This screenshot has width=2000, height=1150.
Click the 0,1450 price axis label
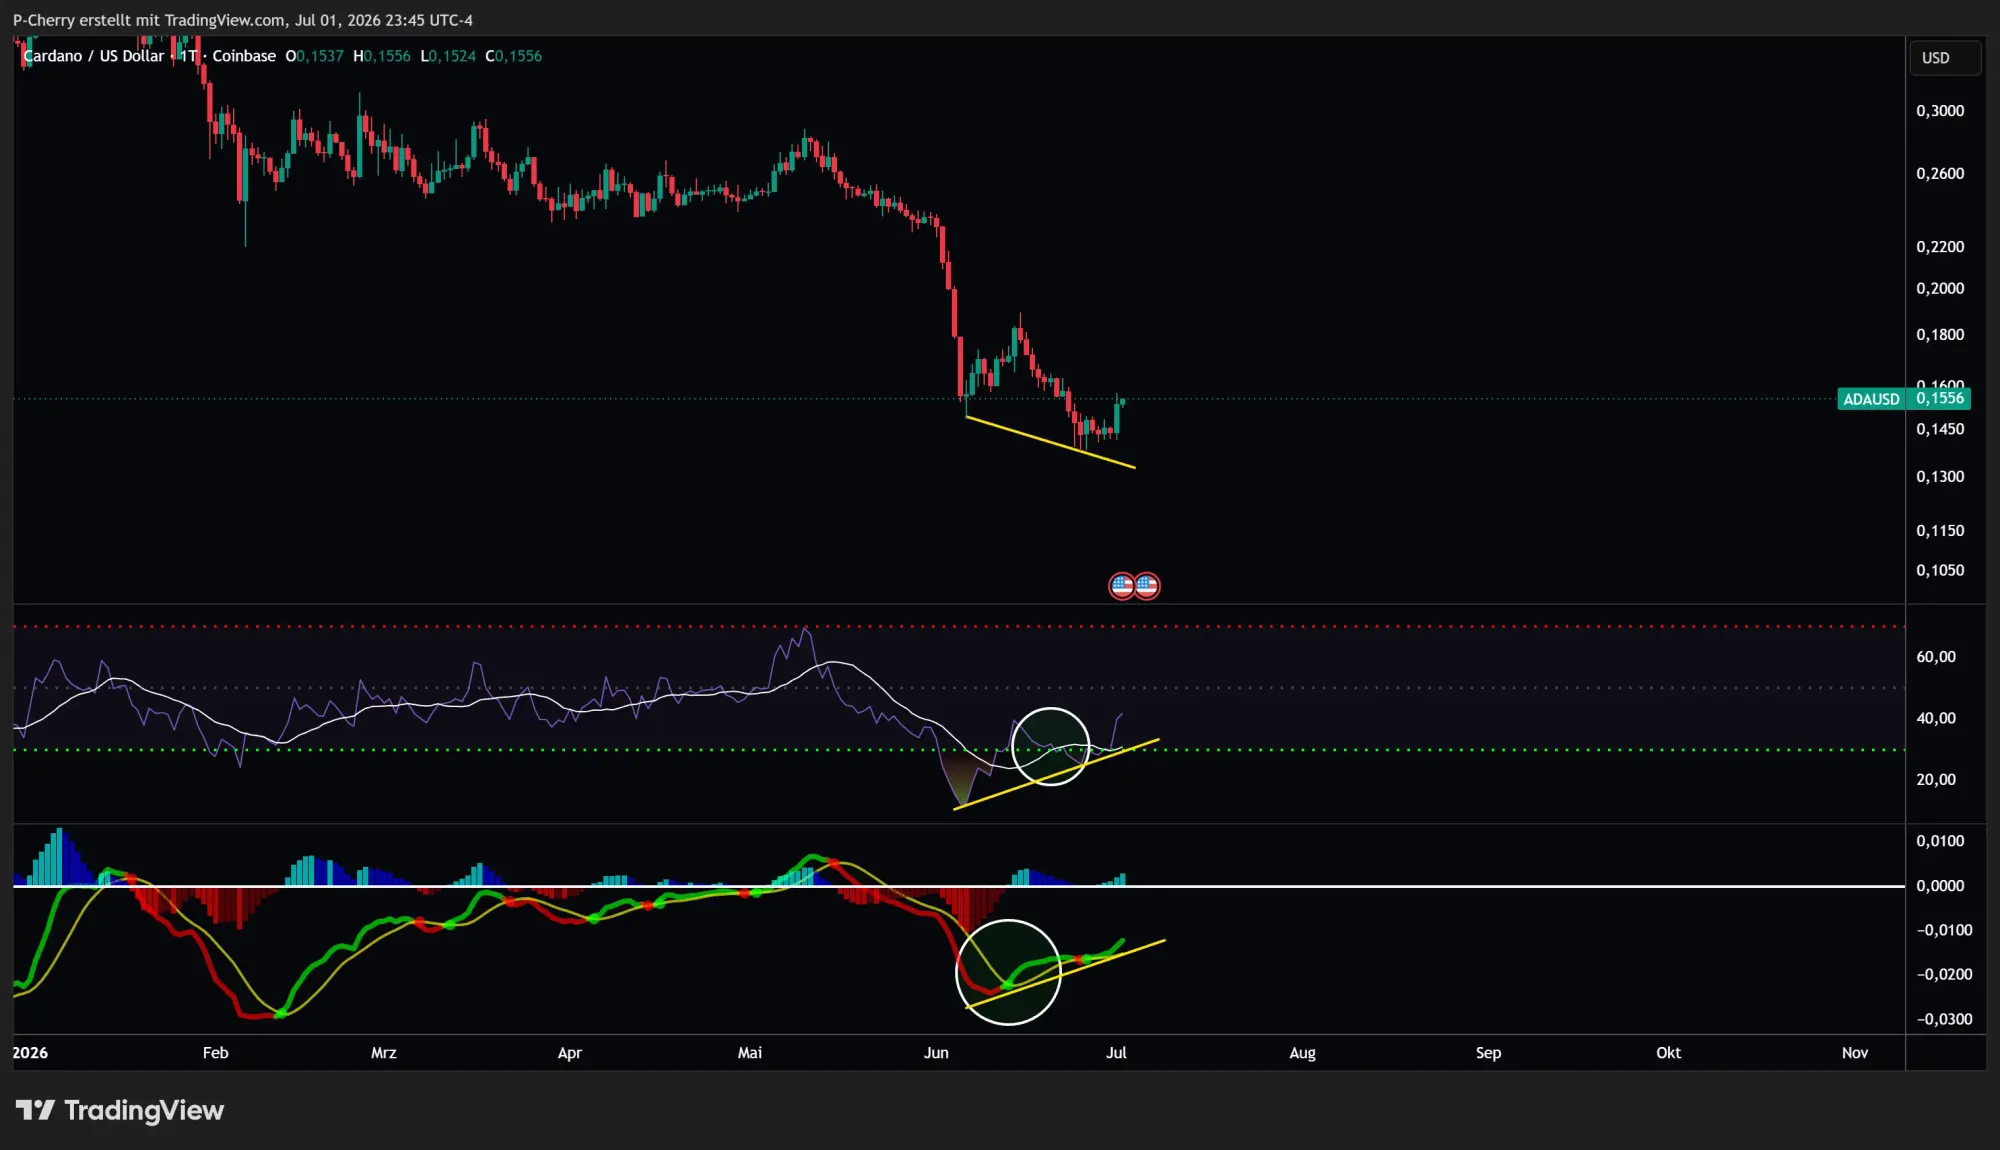tap(1940, 430)
